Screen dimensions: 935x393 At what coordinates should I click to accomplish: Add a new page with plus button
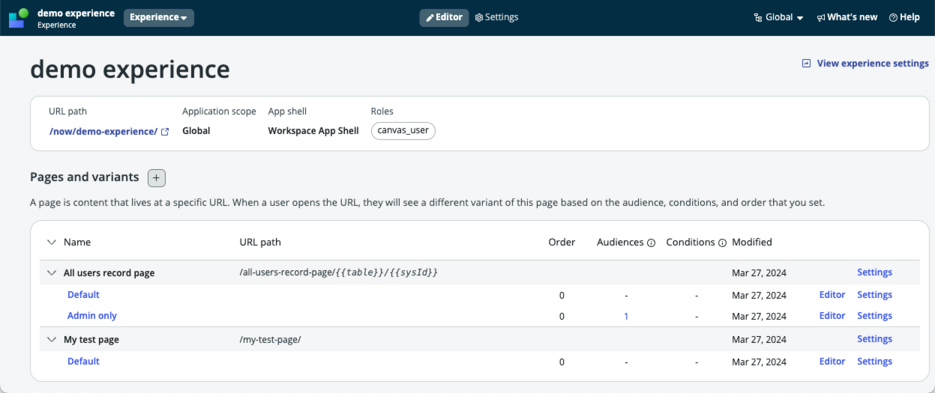[x=156, y=178]
